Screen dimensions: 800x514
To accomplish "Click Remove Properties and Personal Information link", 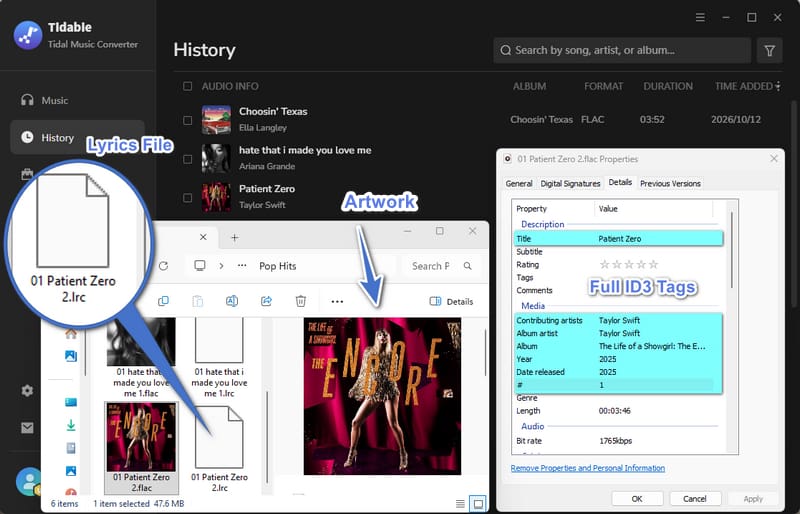I will [588, 468].
